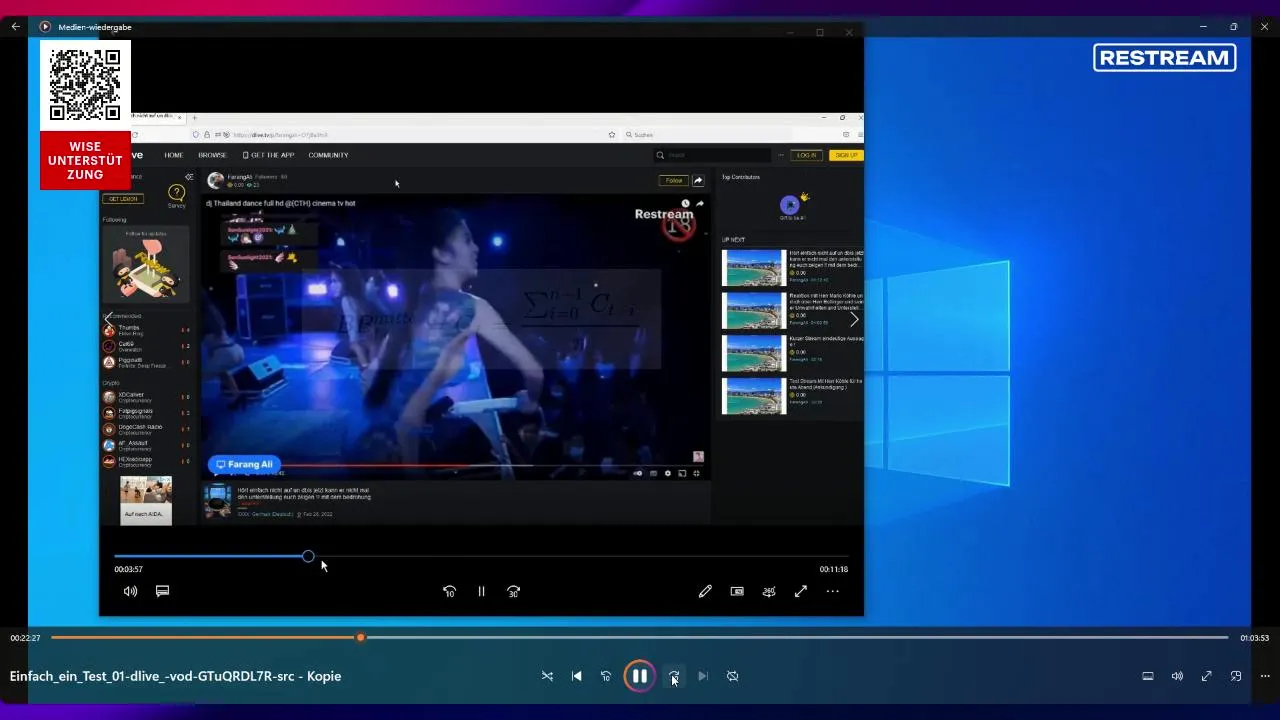Click the greyed next-track button in bottom bar
Screen dimensions: 1280x720
(703, 676)
